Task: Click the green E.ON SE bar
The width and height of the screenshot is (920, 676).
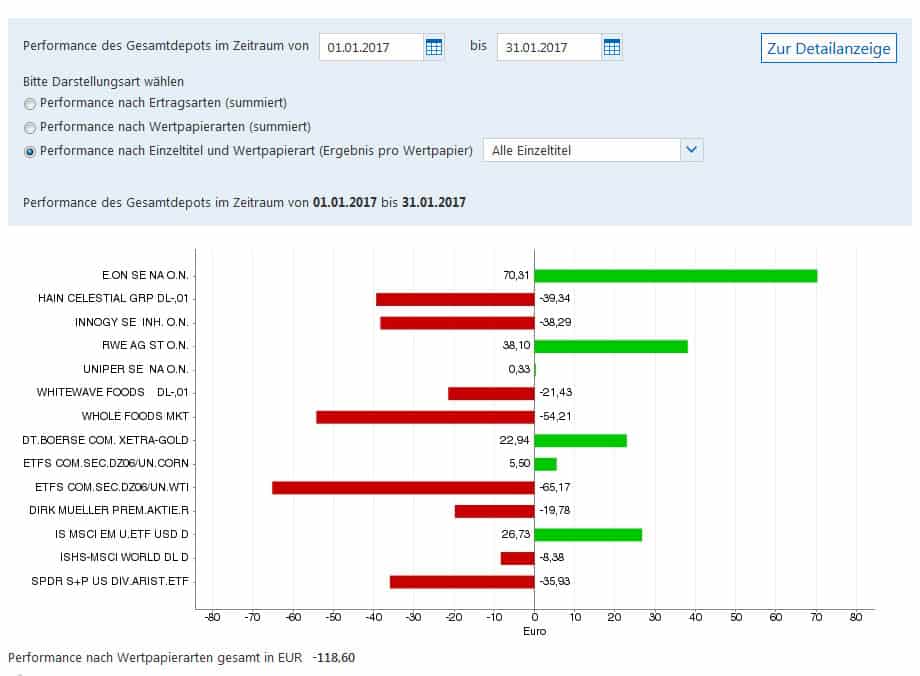Action: [676, 276]
